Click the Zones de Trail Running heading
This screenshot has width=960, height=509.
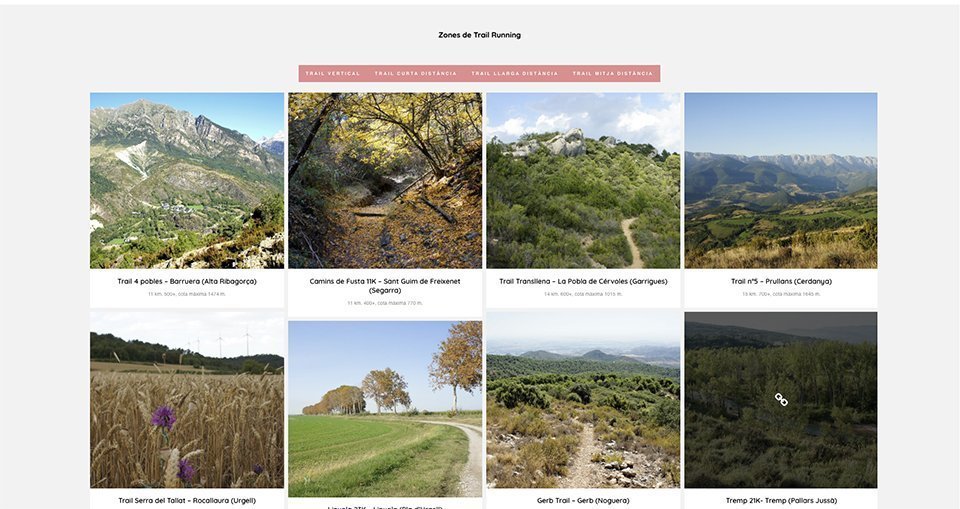point(479,35)
